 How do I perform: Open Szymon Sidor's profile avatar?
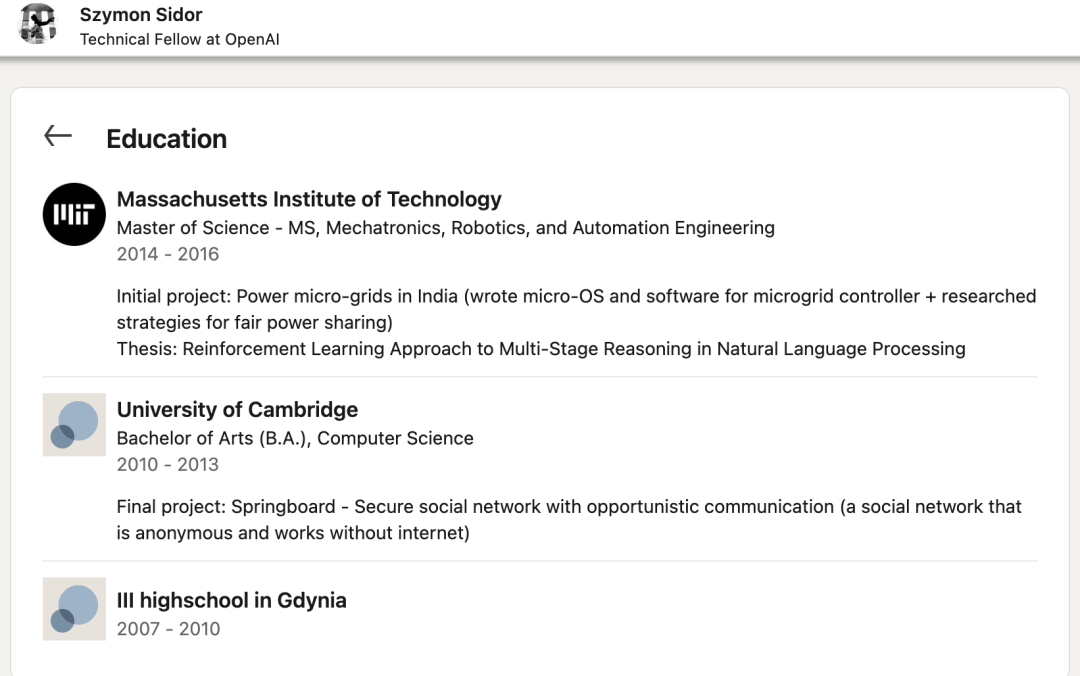tap(39, 24)
